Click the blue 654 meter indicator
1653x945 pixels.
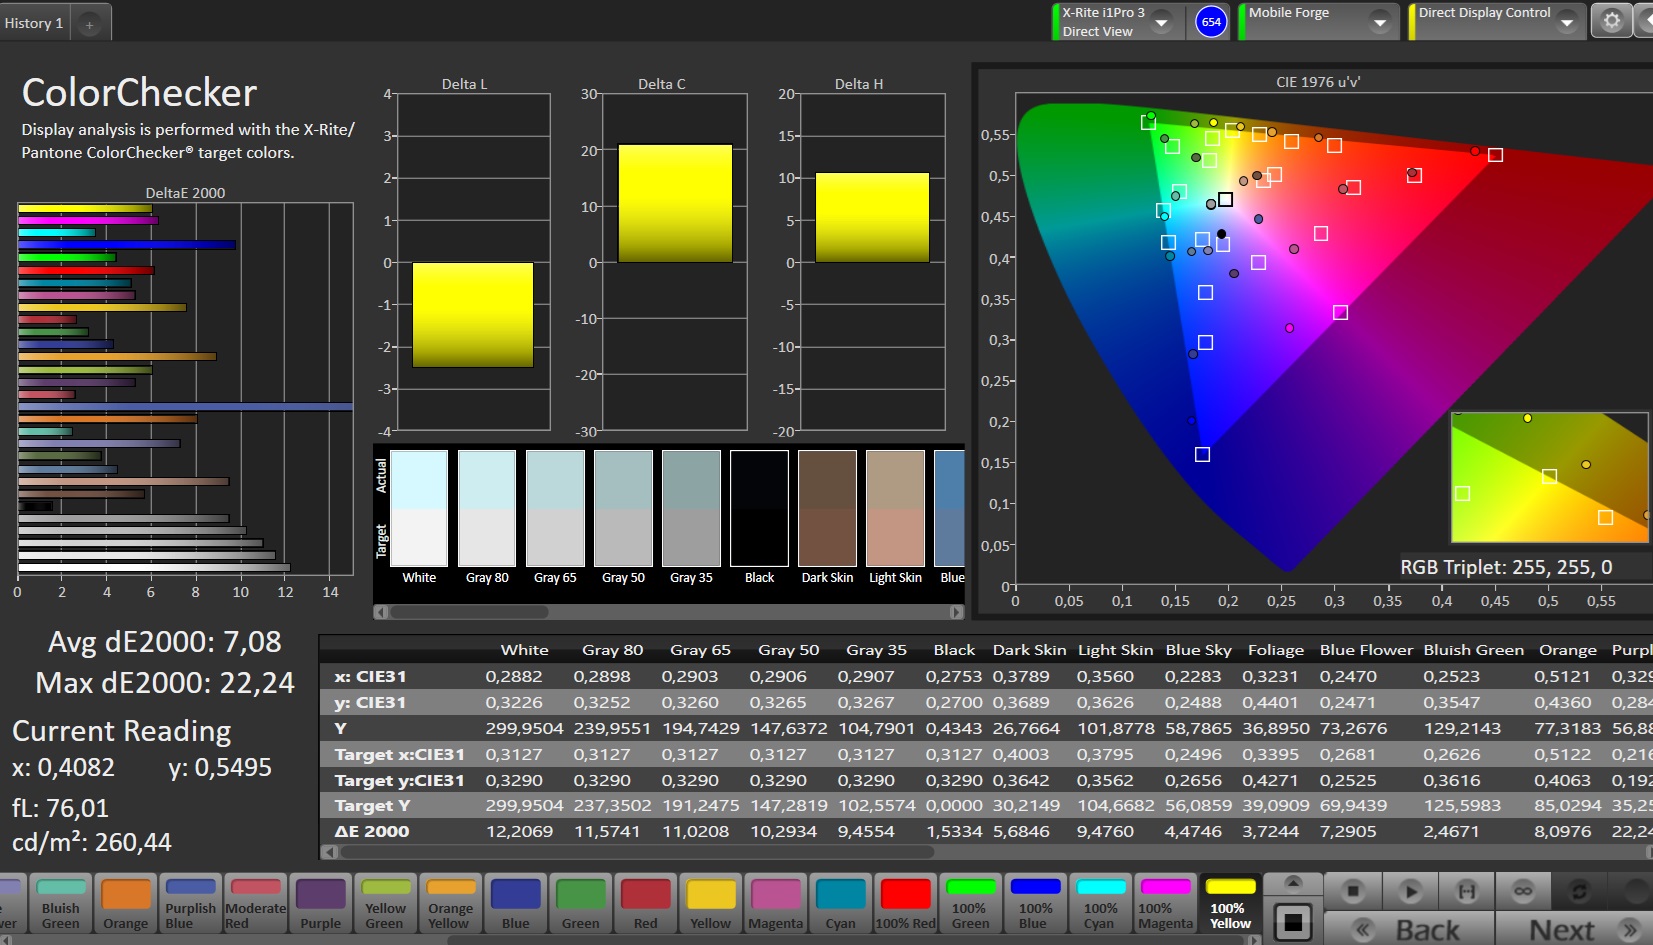coord(1211,22)
